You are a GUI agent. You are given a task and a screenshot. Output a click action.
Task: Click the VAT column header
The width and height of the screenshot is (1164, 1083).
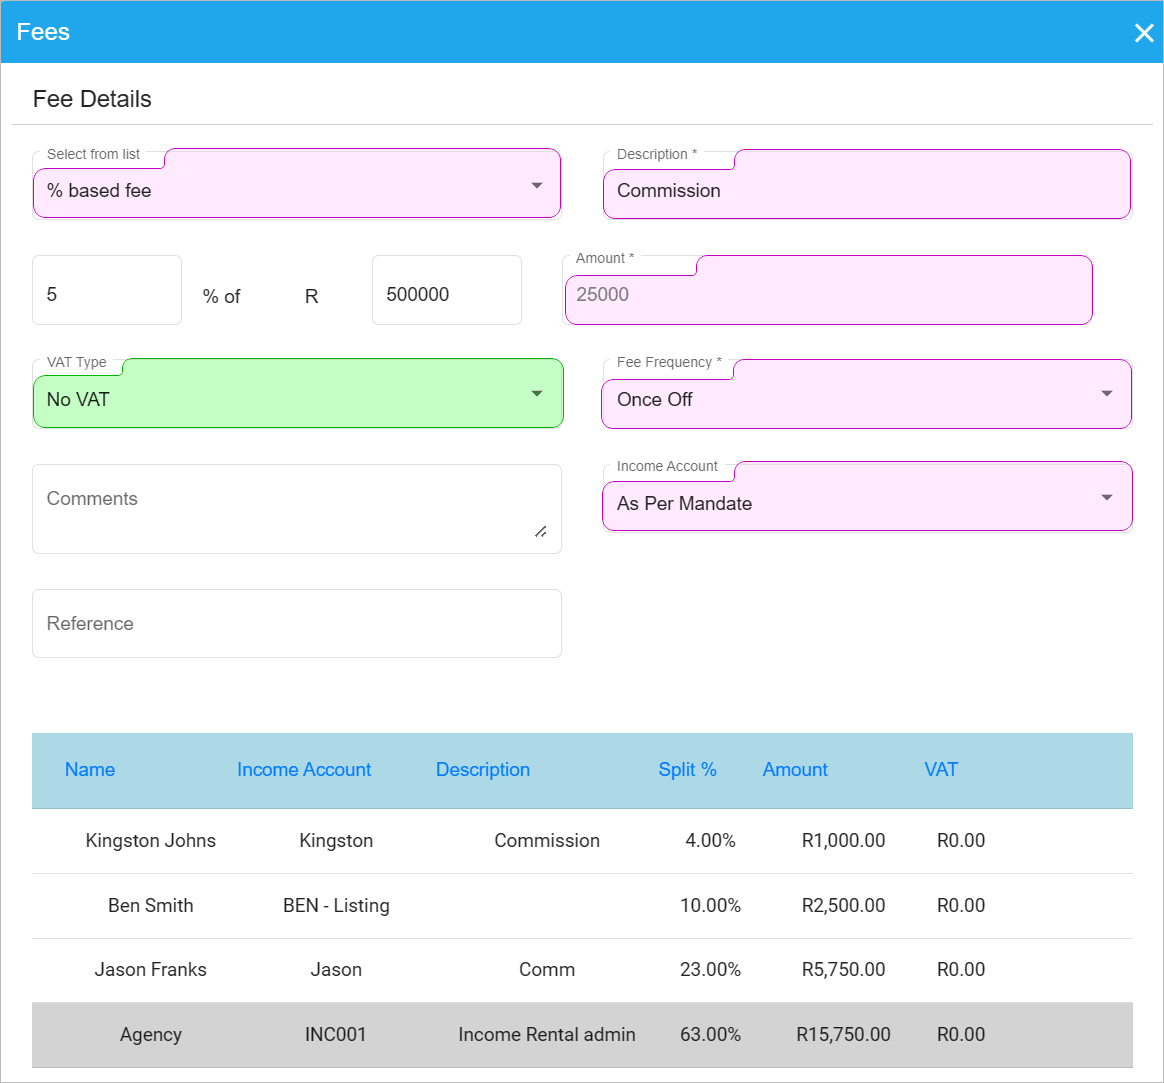pos(940,769)
